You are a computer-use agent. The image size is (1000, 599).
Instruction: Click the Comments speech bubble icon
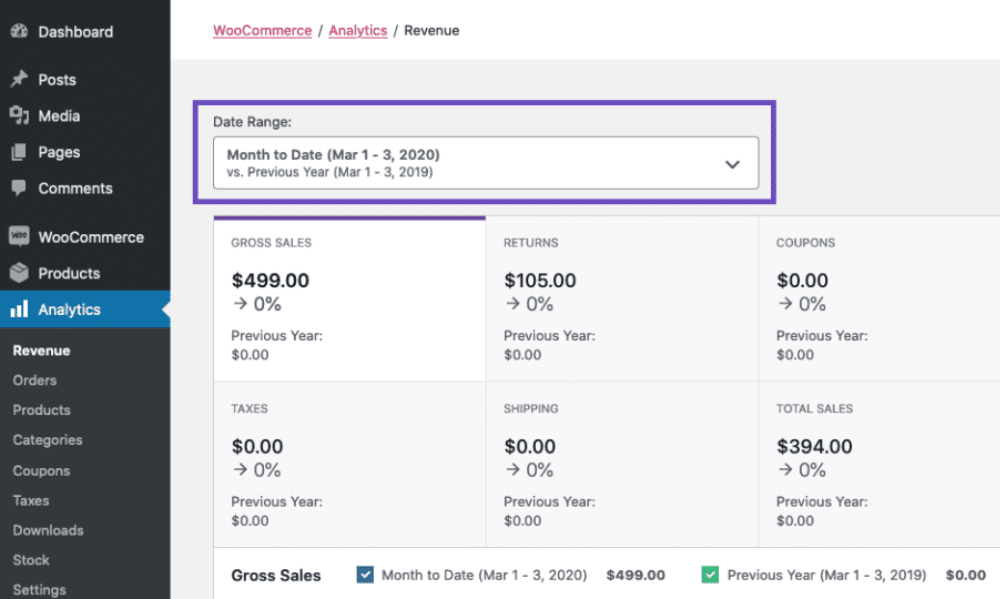coord(19,188)
